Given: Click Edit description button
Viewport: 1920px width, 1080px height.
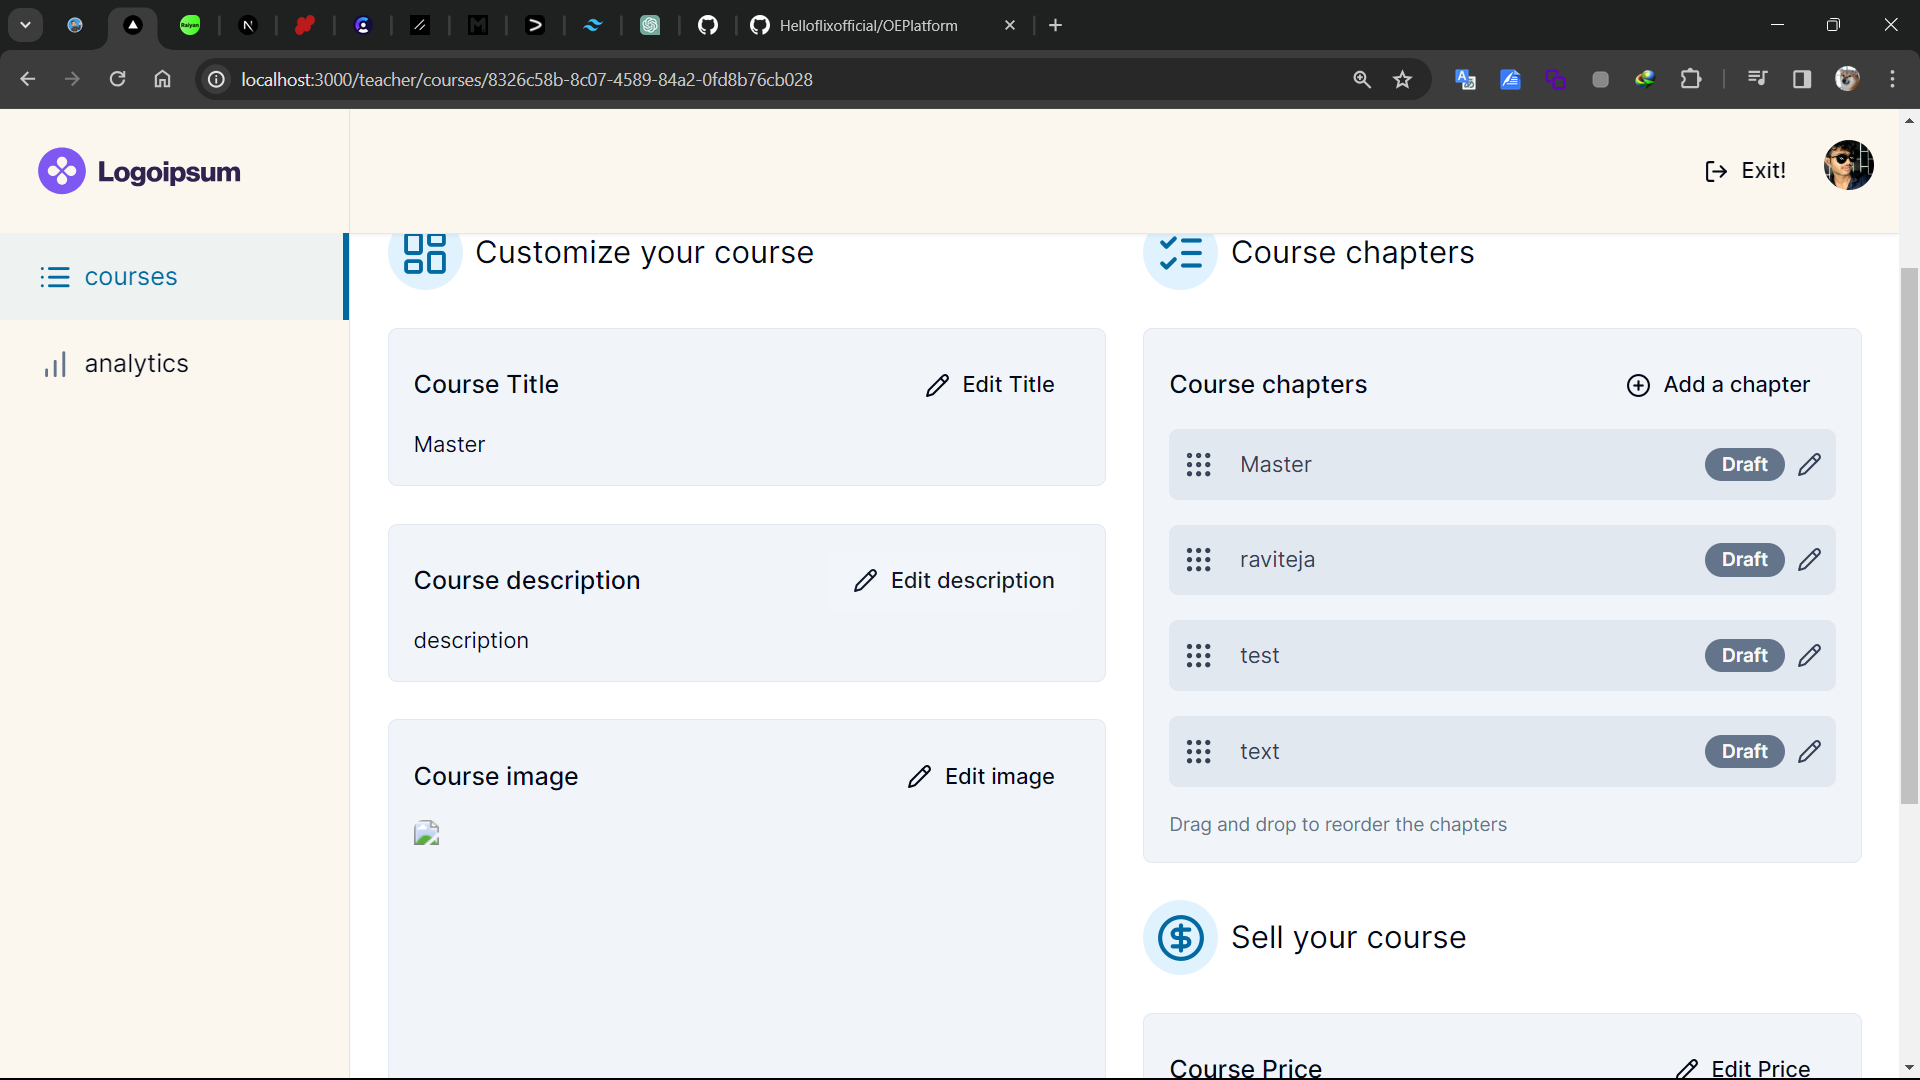Looking at the screenshot, I should pyautogui.click(x=954, y=581).
